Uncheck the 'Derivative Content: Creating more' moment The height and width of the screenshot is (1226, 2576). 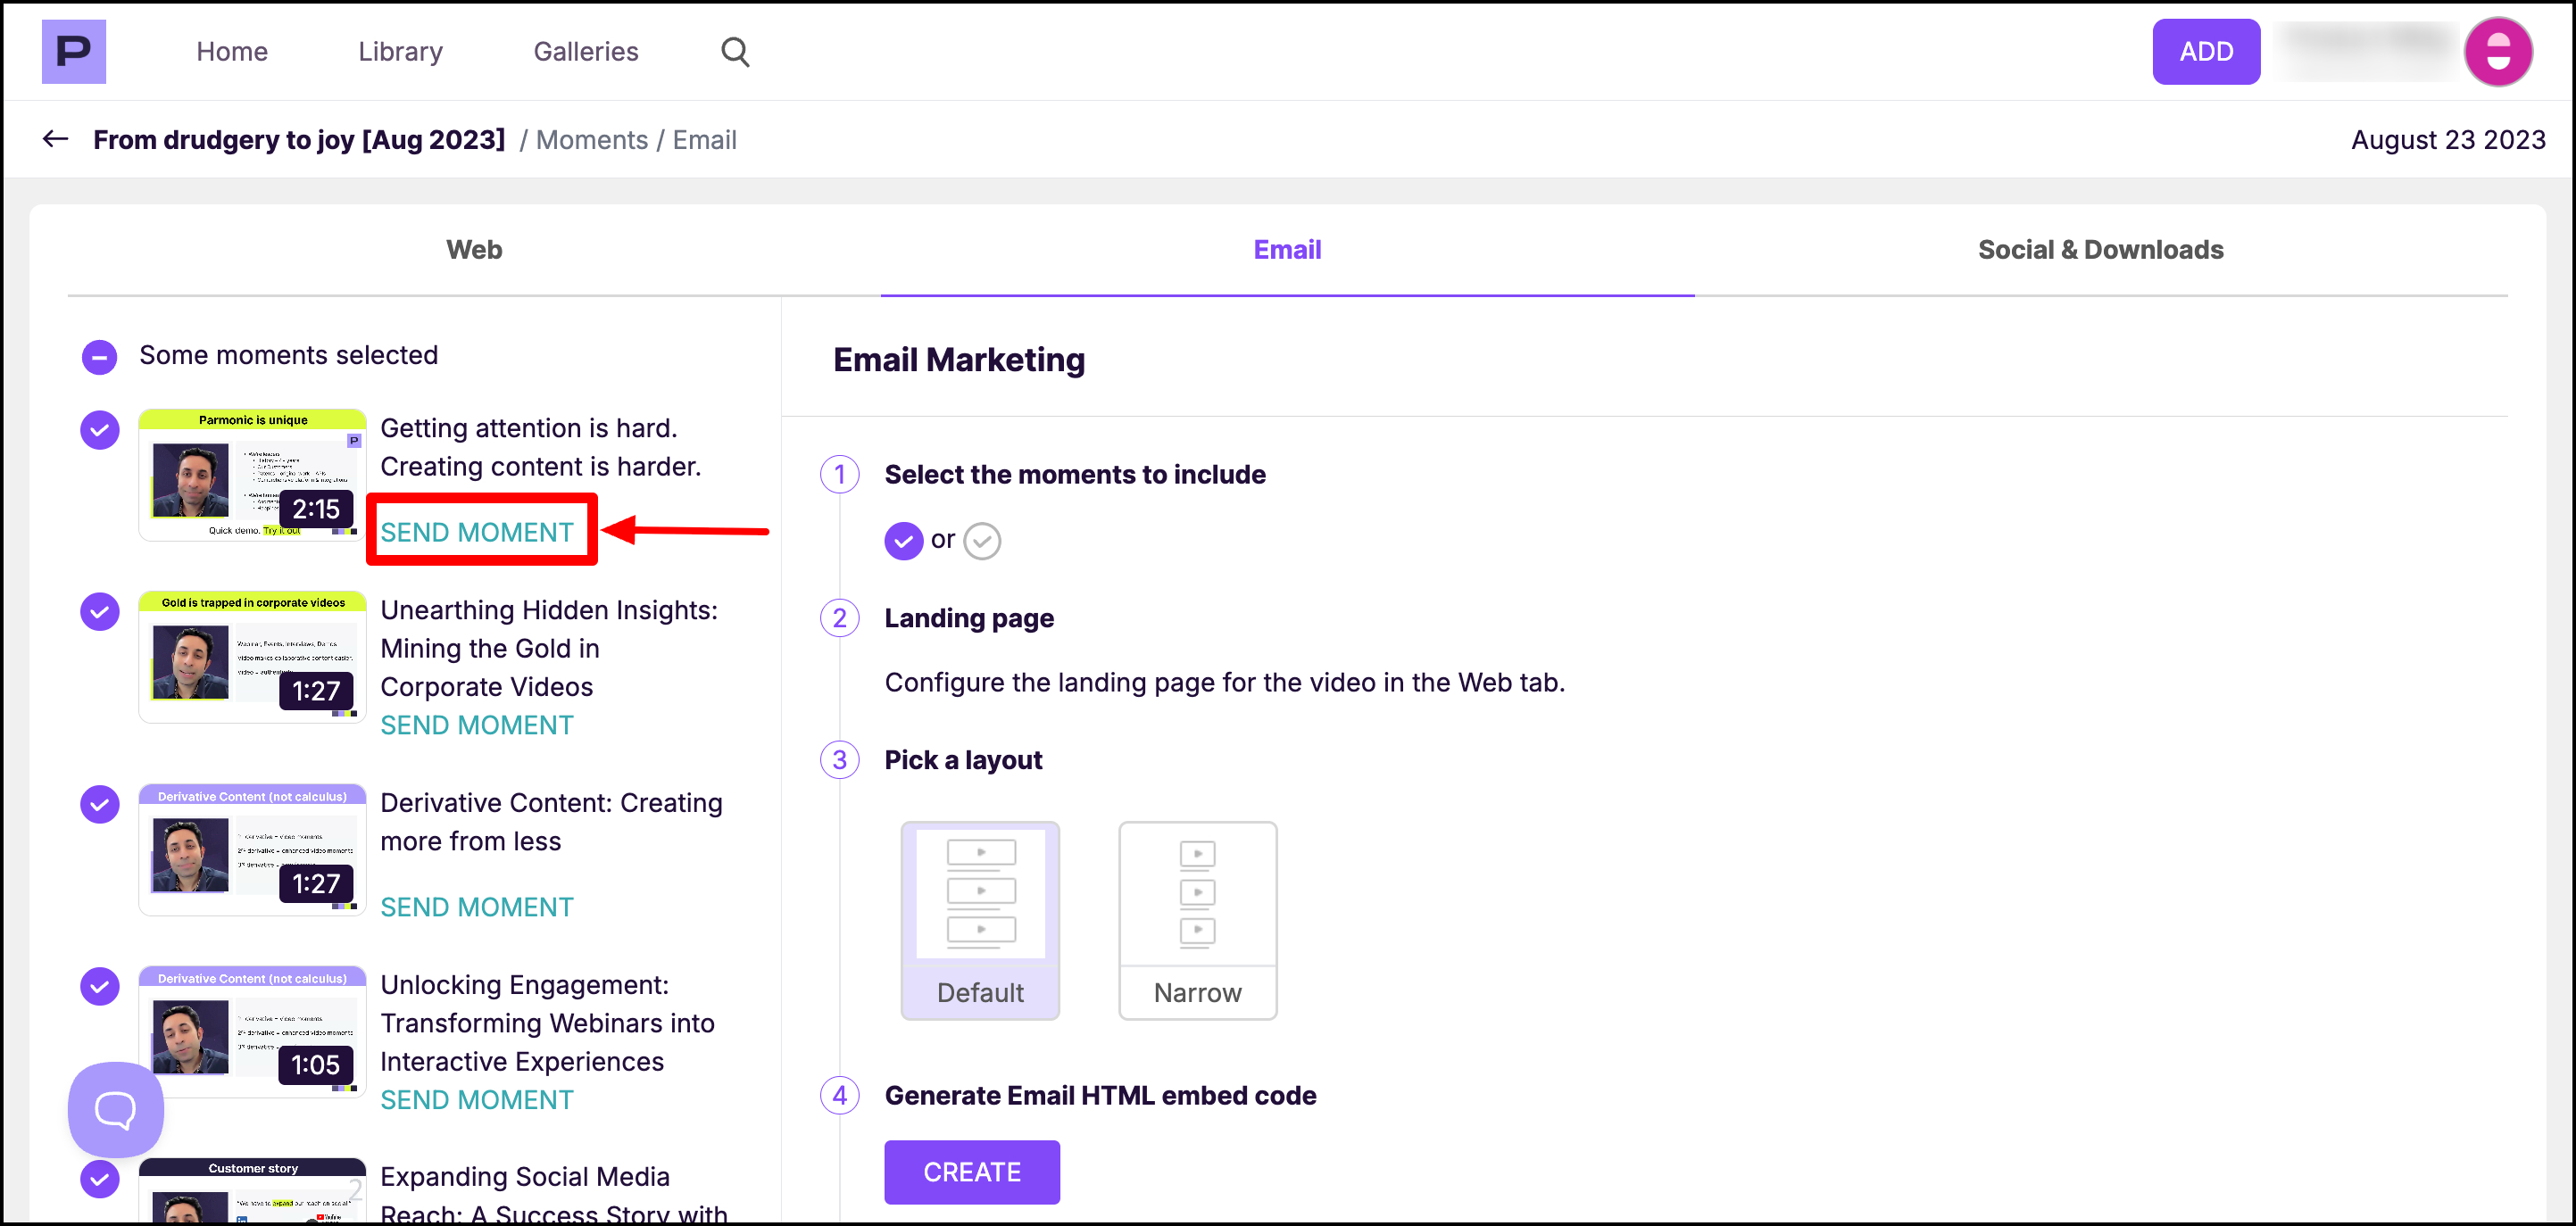(99, 804)
